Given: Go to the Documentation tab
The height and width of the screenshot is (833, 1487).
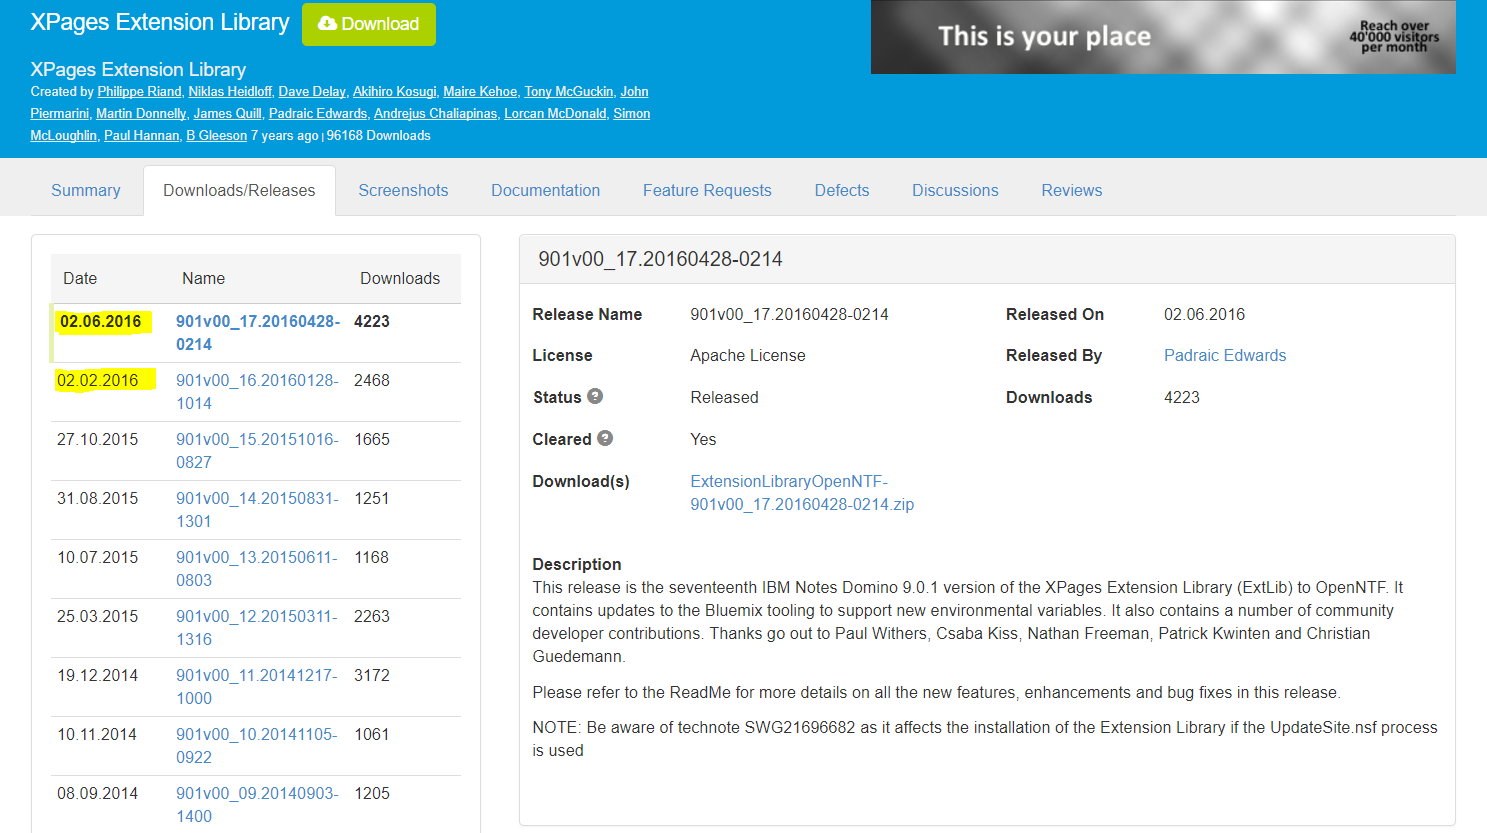Looking at the screenshot, I should coord(545,190).
